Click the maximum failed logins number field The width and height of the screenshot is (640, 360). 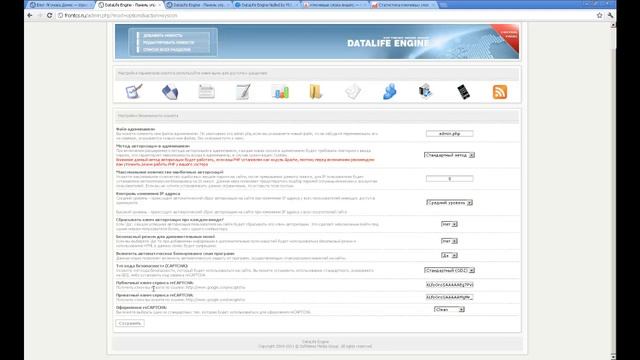point(449,179)
